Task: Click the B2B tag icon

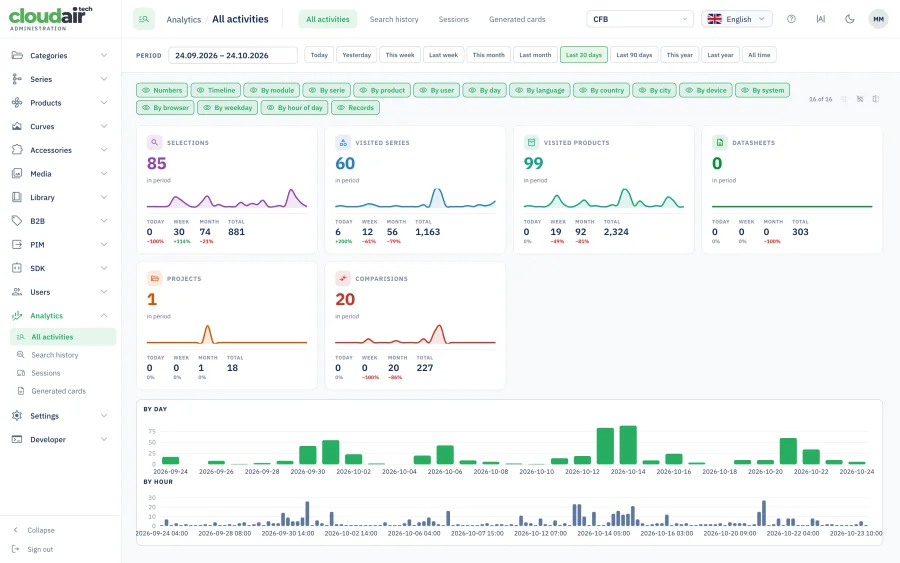Action: (17, 220)
